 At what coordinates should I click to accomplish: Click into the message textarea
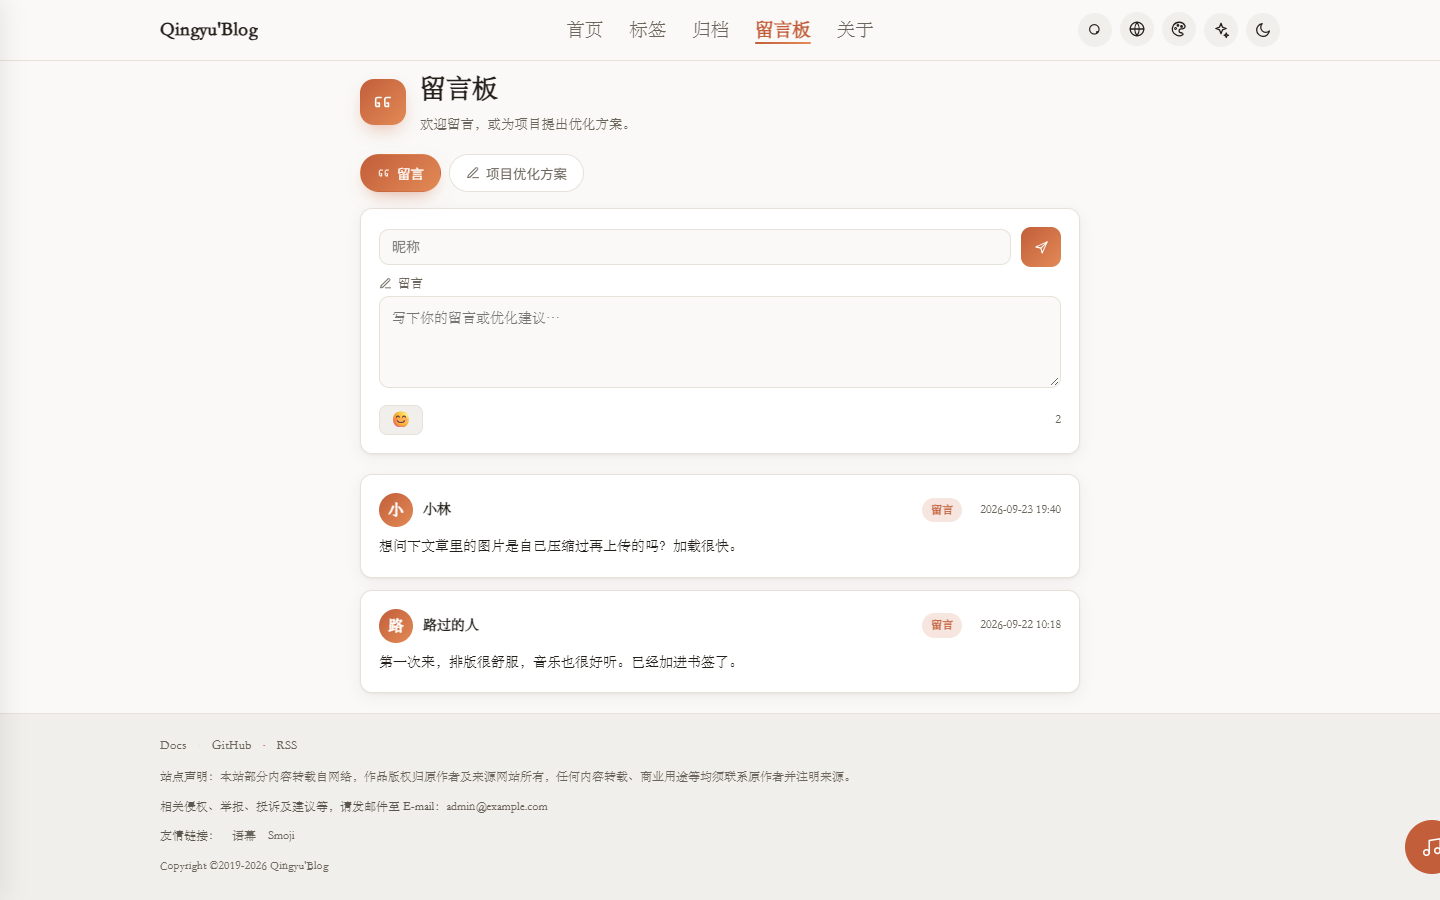tap(720, 342)
